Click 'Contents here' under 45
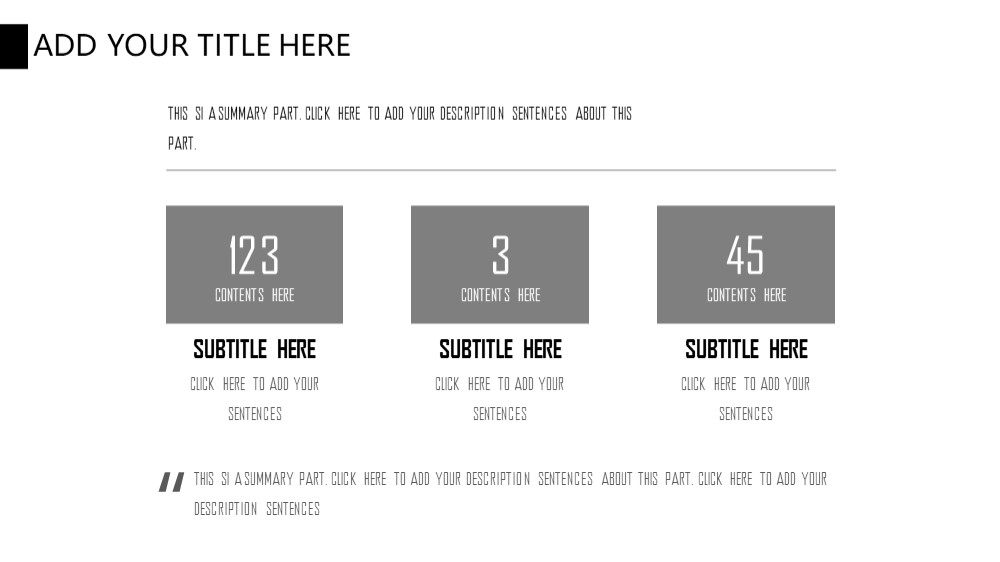The image size is (1000, 562). (746, 295)
